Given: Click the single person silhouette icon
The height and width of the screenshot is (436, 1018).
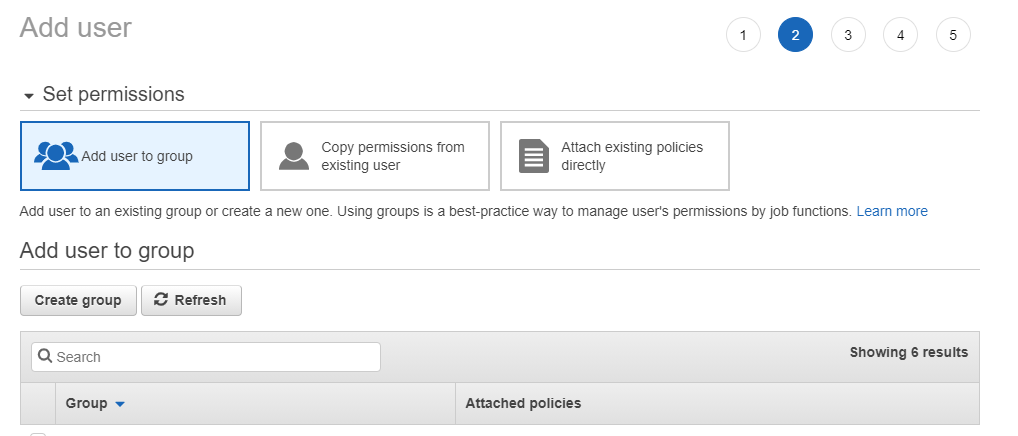Looking at the screenshot, I should click(294, 156).
